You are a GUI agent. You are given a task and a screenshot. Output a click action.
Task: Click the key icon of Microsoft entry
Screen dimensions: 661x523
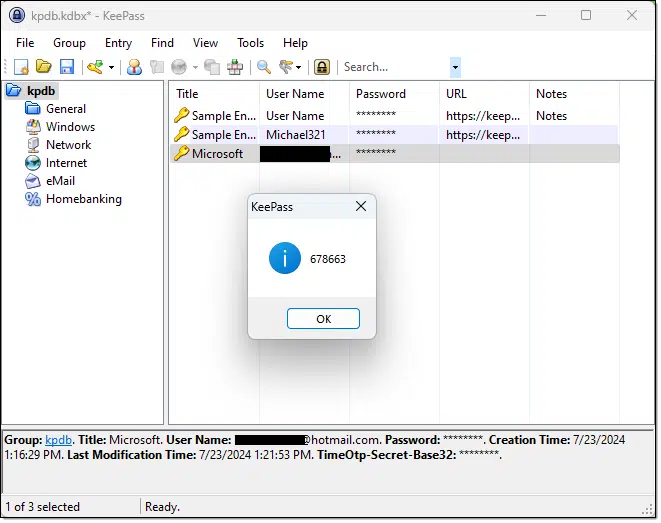(x=181, y=153)
